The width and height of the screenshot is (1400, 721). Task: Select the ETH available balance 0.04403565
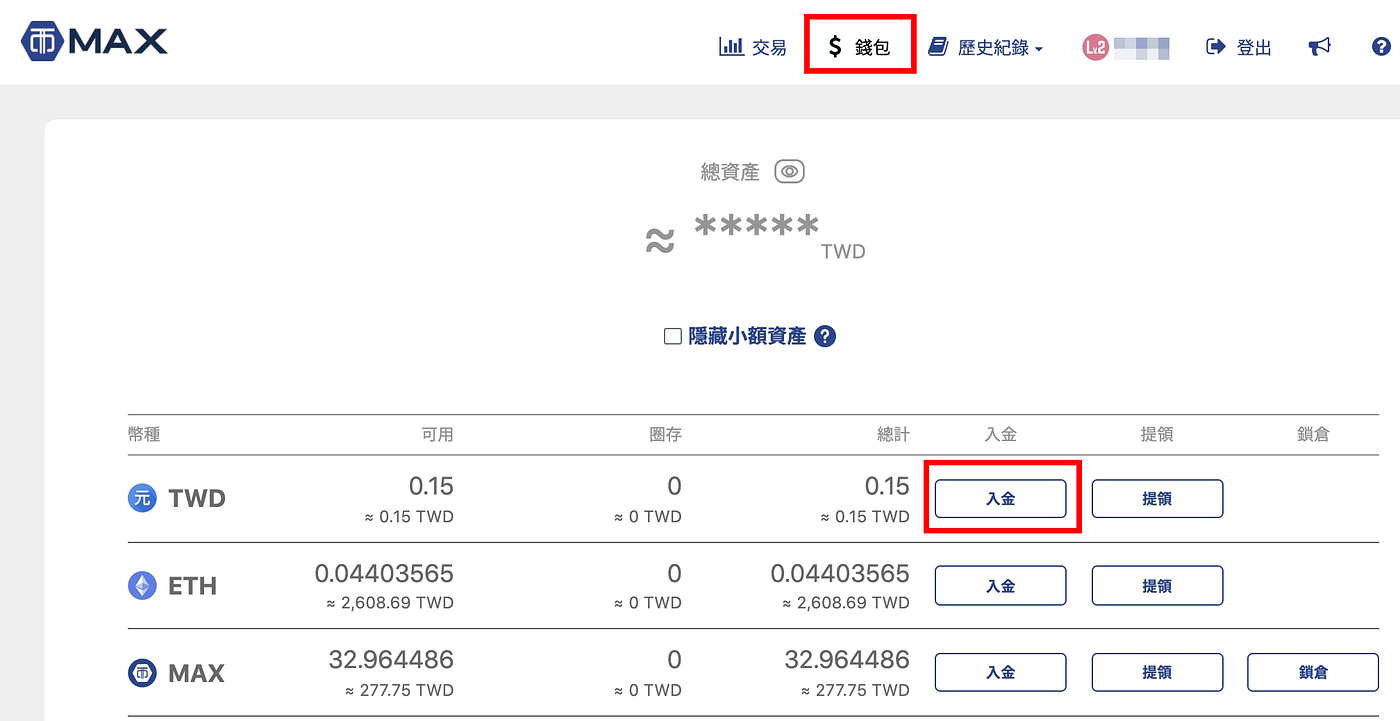click(x=384, y=573)
